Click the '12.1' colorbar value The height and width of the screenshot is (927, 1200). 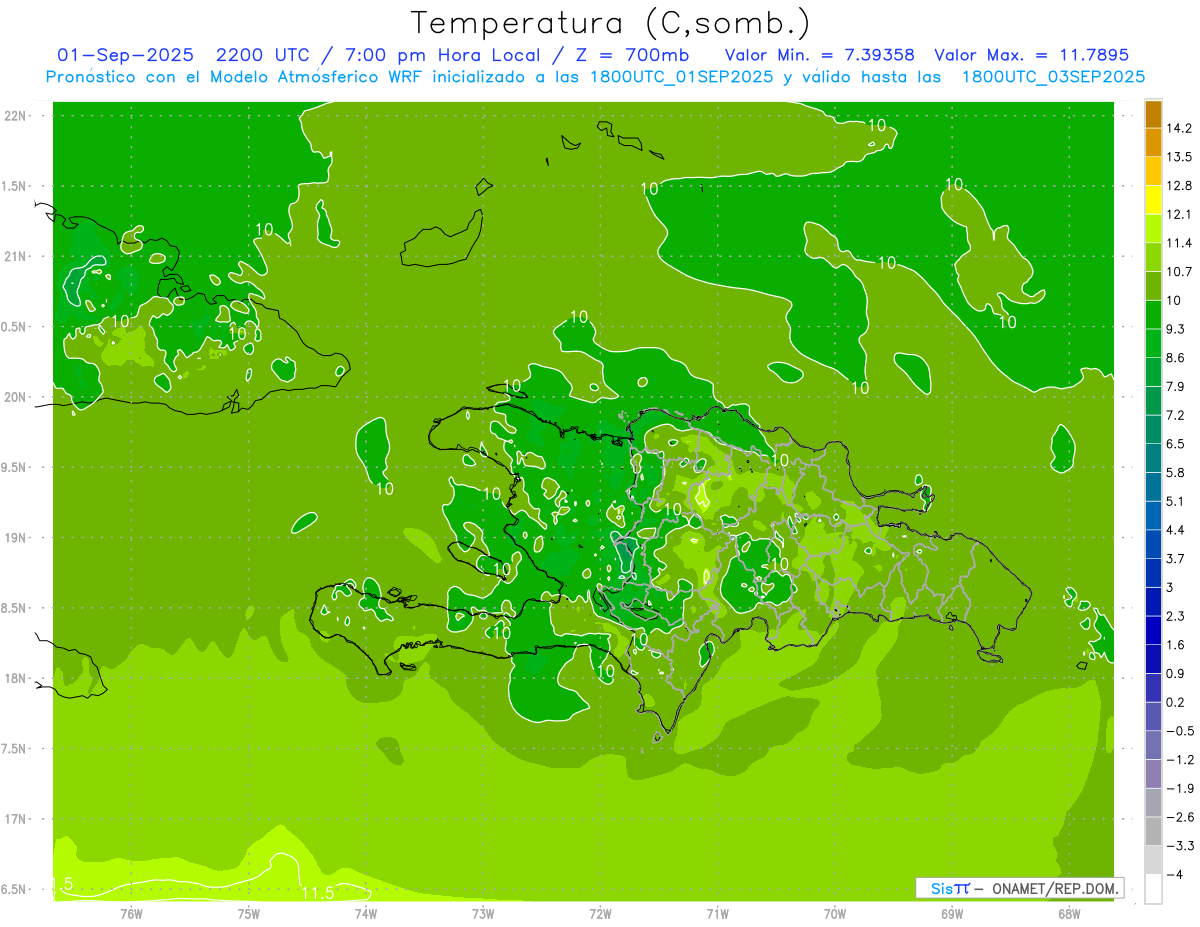pos(1180,214)
